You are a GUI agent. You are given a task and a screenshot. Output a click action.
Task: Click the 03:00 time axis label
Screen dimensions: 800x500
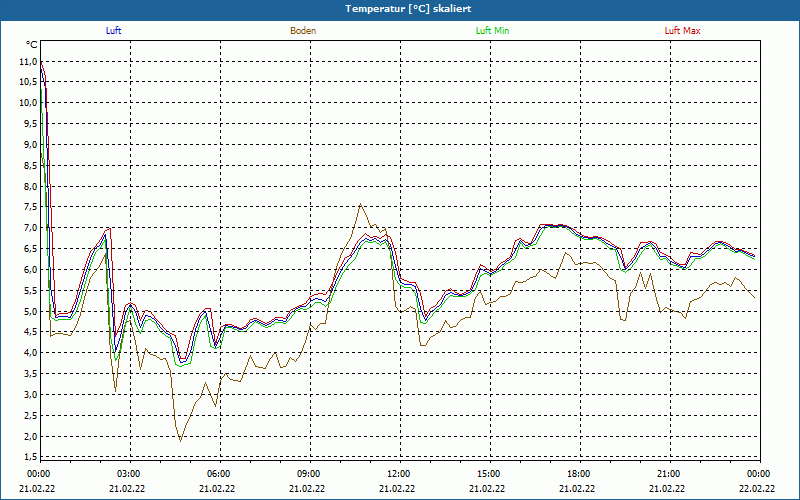(x=129, y=474)
